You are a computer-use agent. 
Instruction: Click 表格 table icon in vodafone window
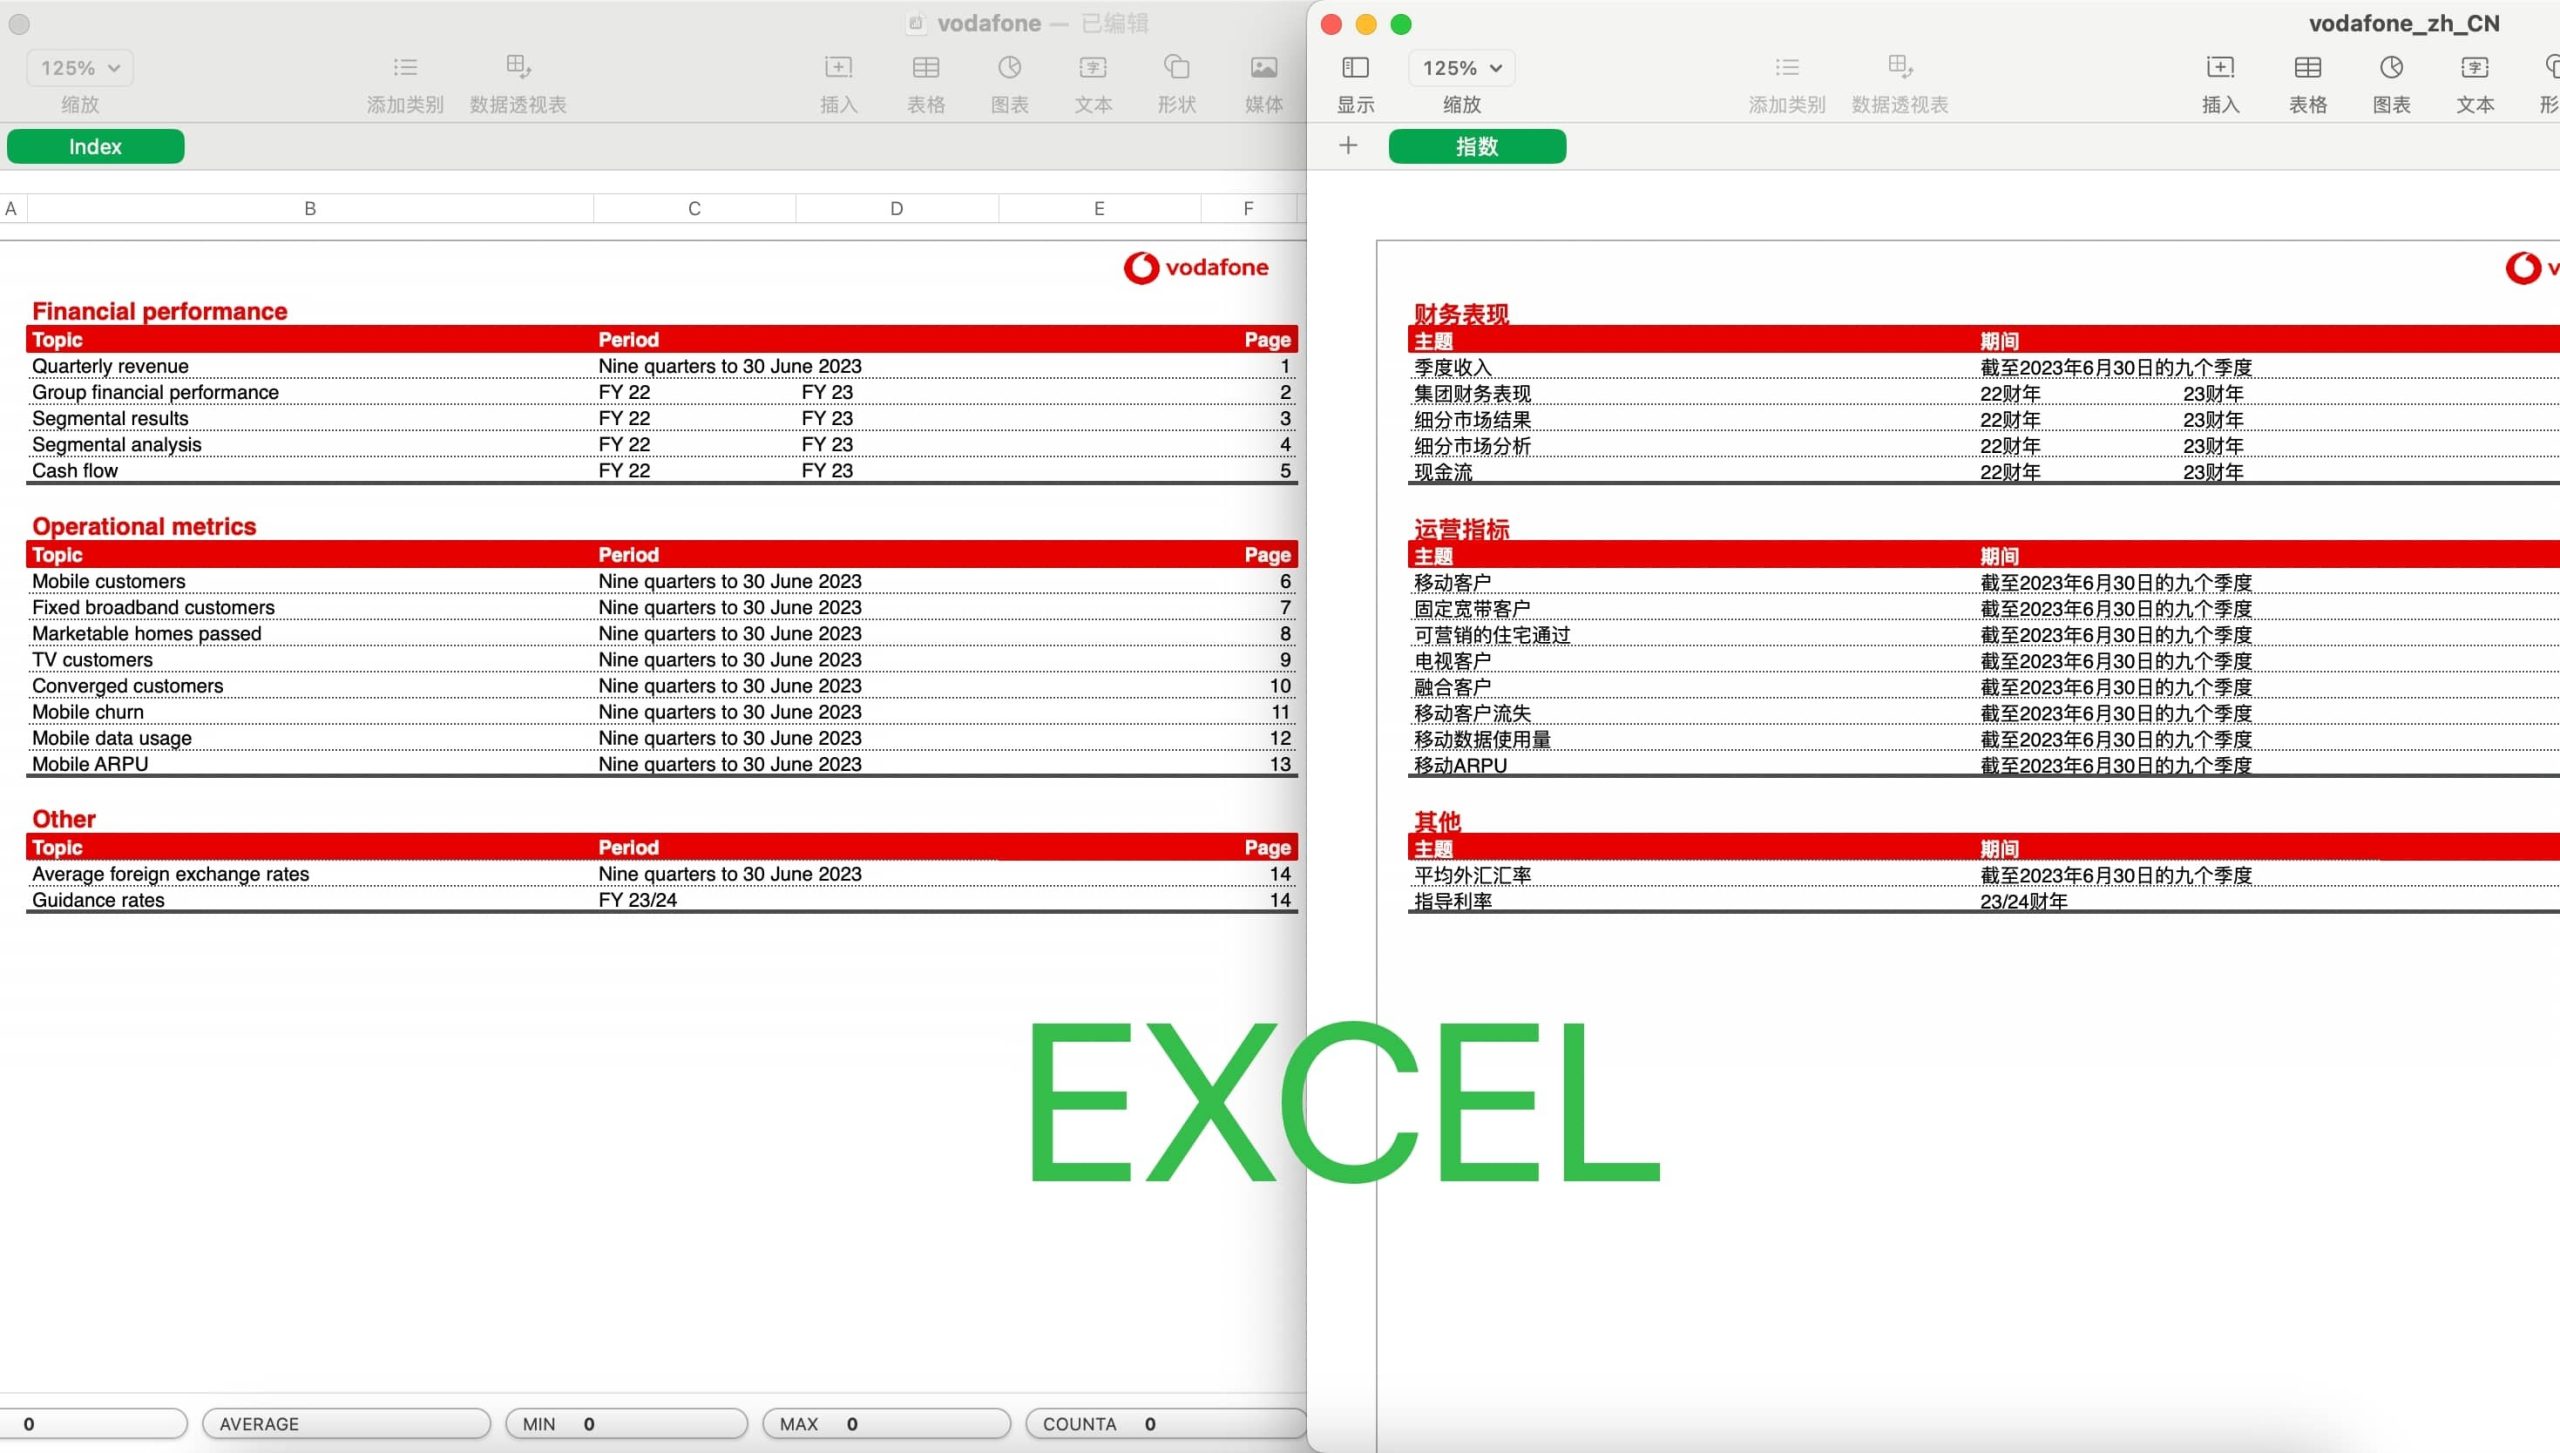click(926, 67)
